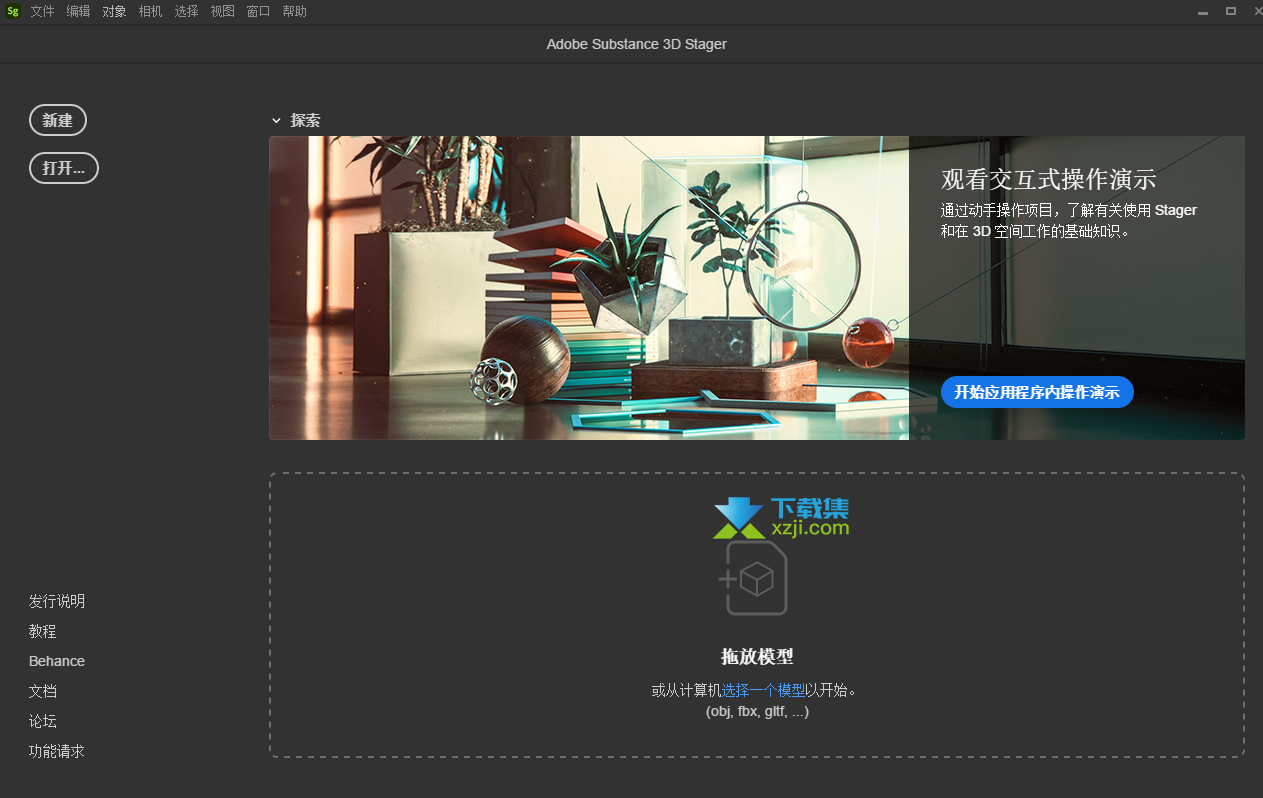Viewport: 1263px width, 798px height.
Task: Start the 开始应用程序内操作演示 walkthrough
Action: tap(1037, 392)
